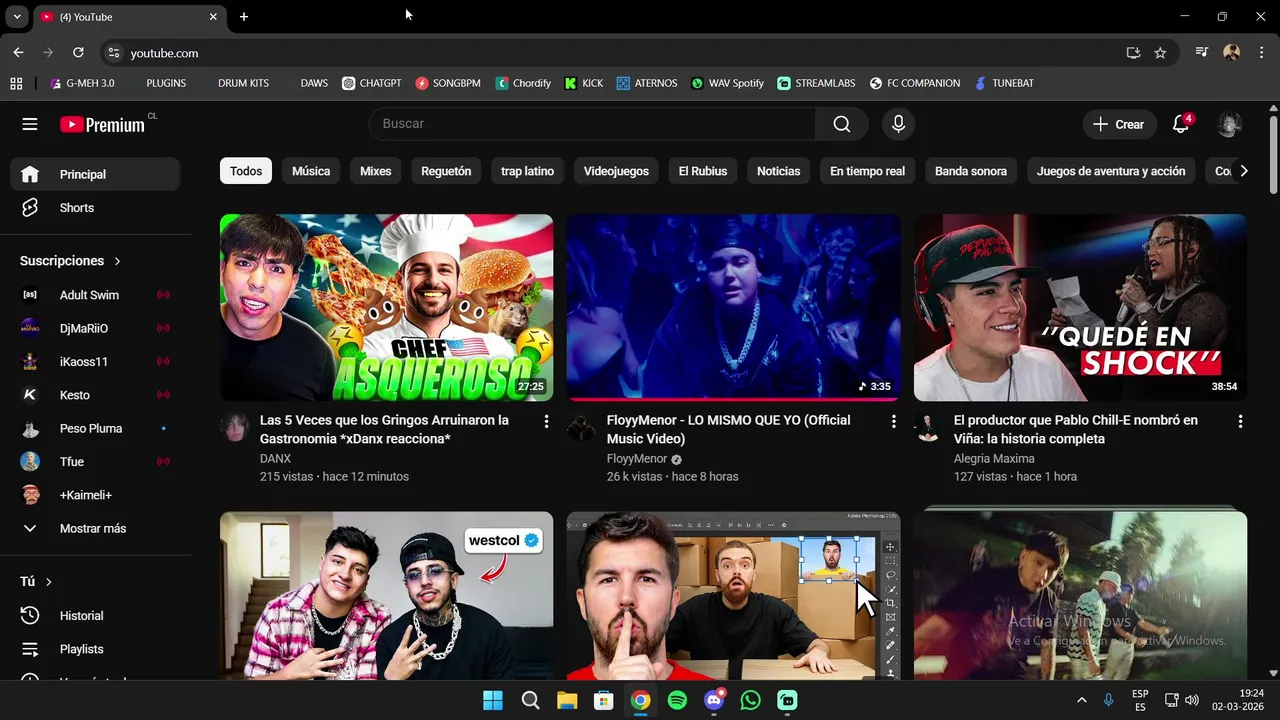Open the Chrome apps grid shortcut

coord(16,83)
